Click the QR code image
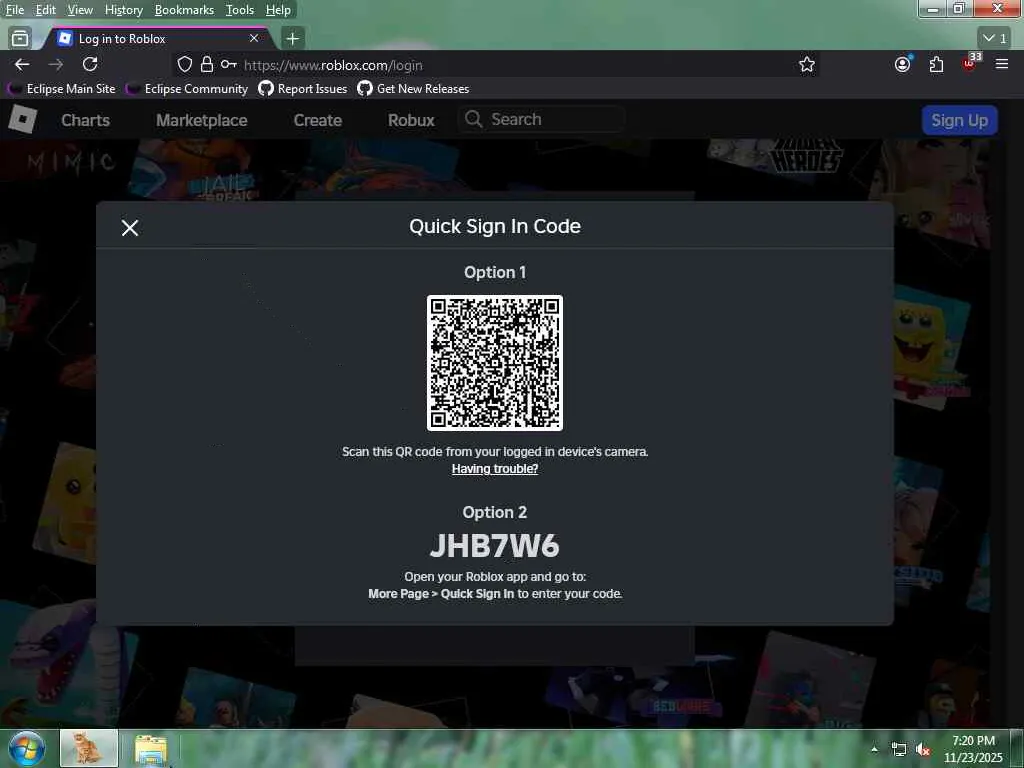The width and height of the screenshot is (1024, 768). pyautogui.click(x=495, y=363)
